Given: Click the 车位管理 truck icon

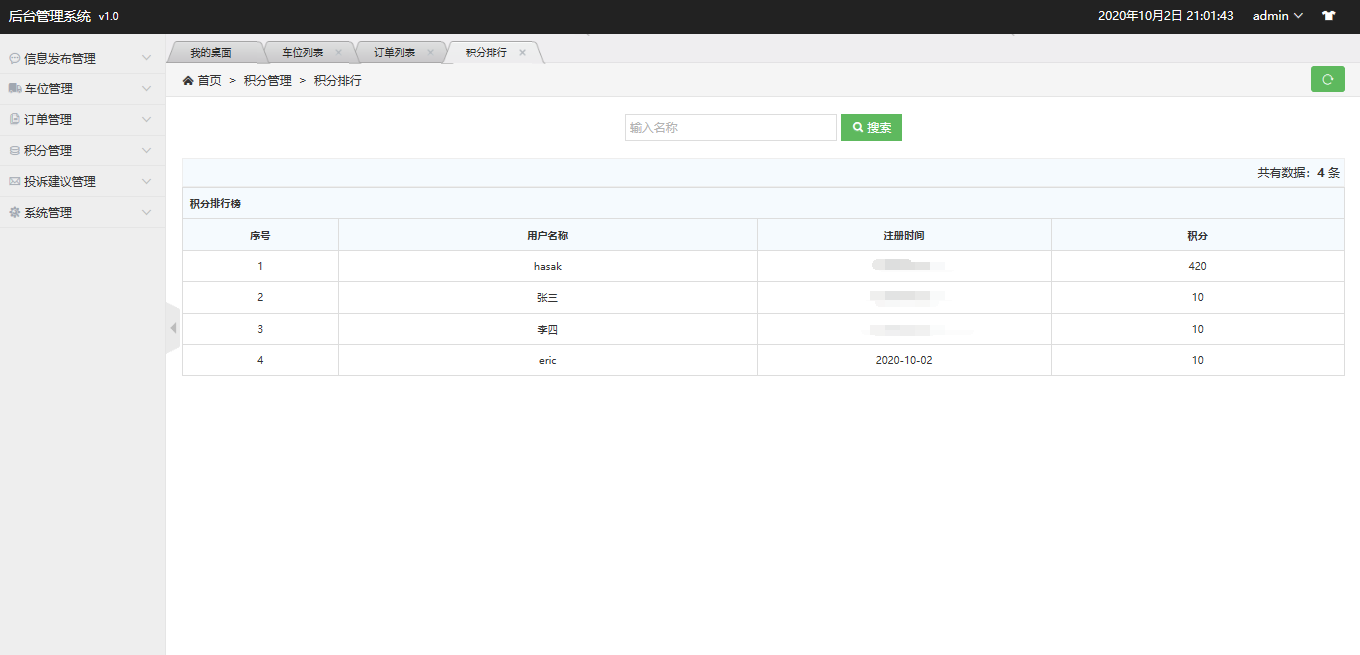Looking at the screenshot, I should tap(14, 89).
